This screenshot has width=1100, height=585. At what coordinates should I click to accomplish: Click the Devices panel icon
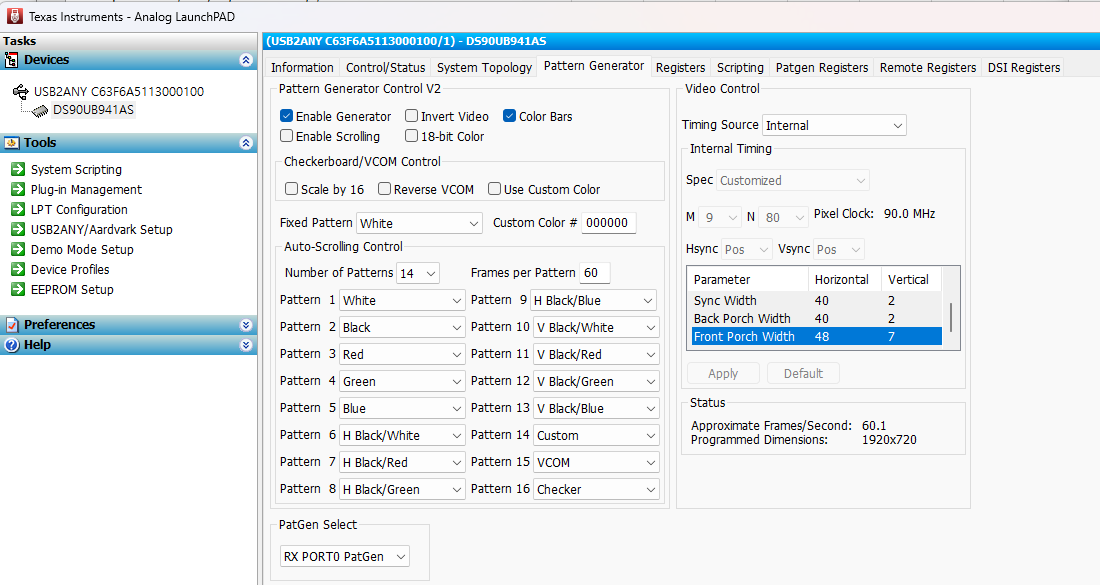point(11,60)
